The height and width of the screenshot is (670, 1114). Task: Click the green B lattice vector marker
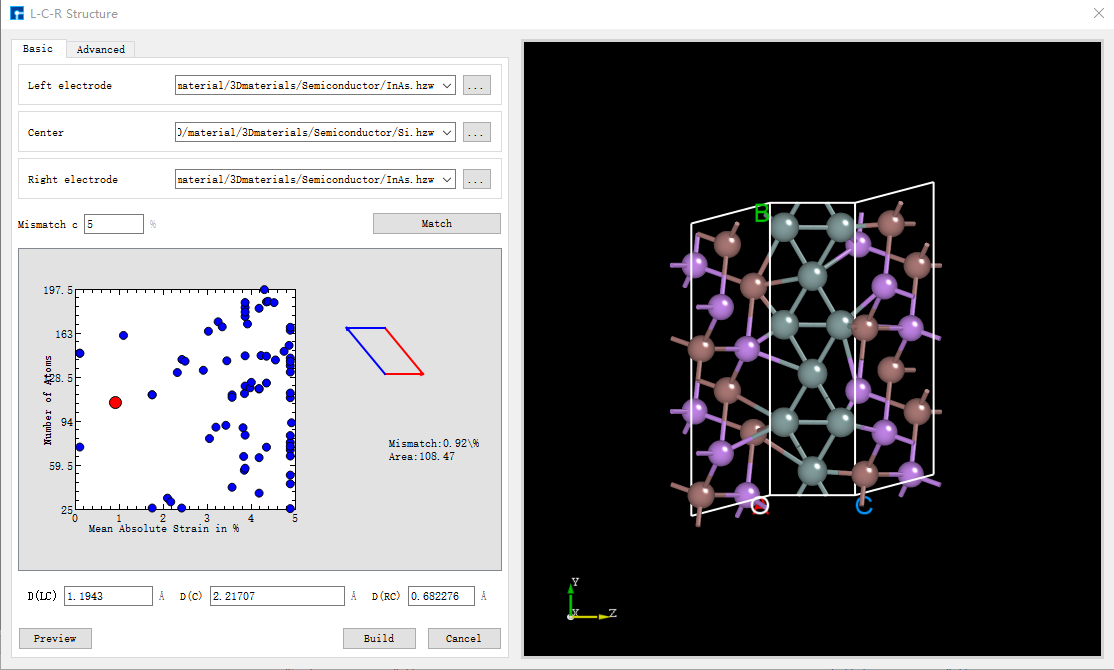[762, 213]
